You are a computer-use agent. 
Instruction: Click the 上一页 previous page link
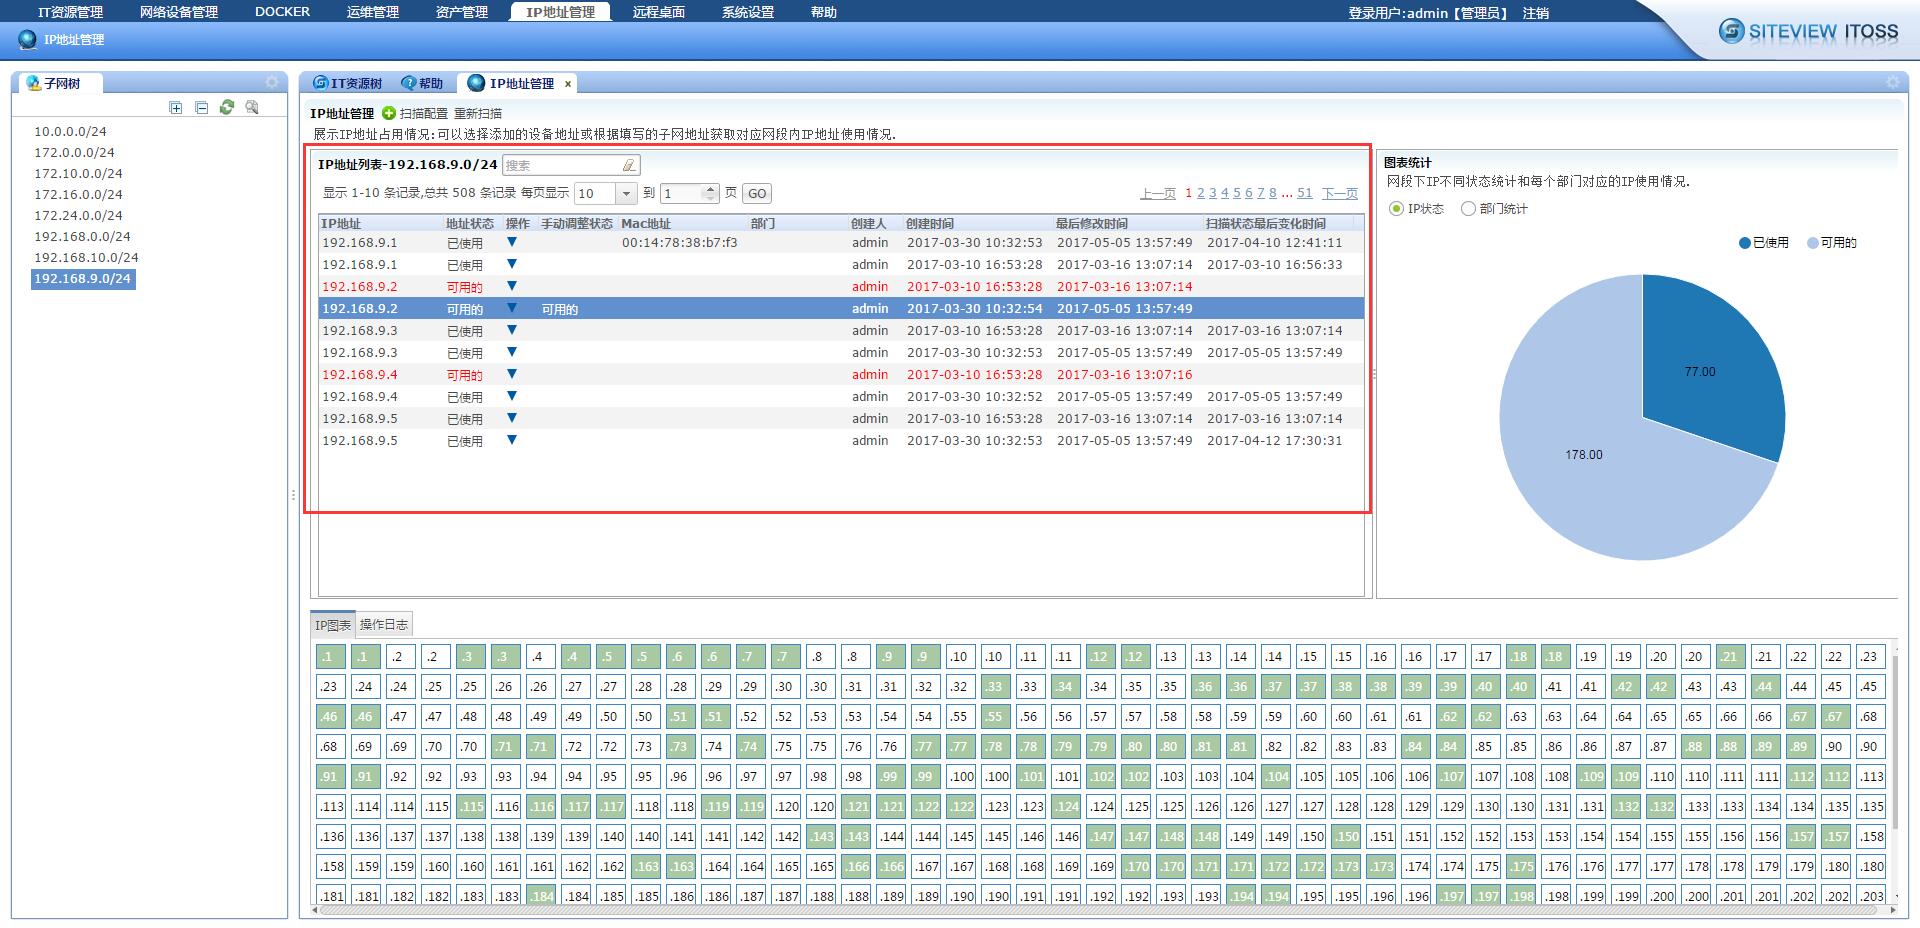(x=1157, y=194)
